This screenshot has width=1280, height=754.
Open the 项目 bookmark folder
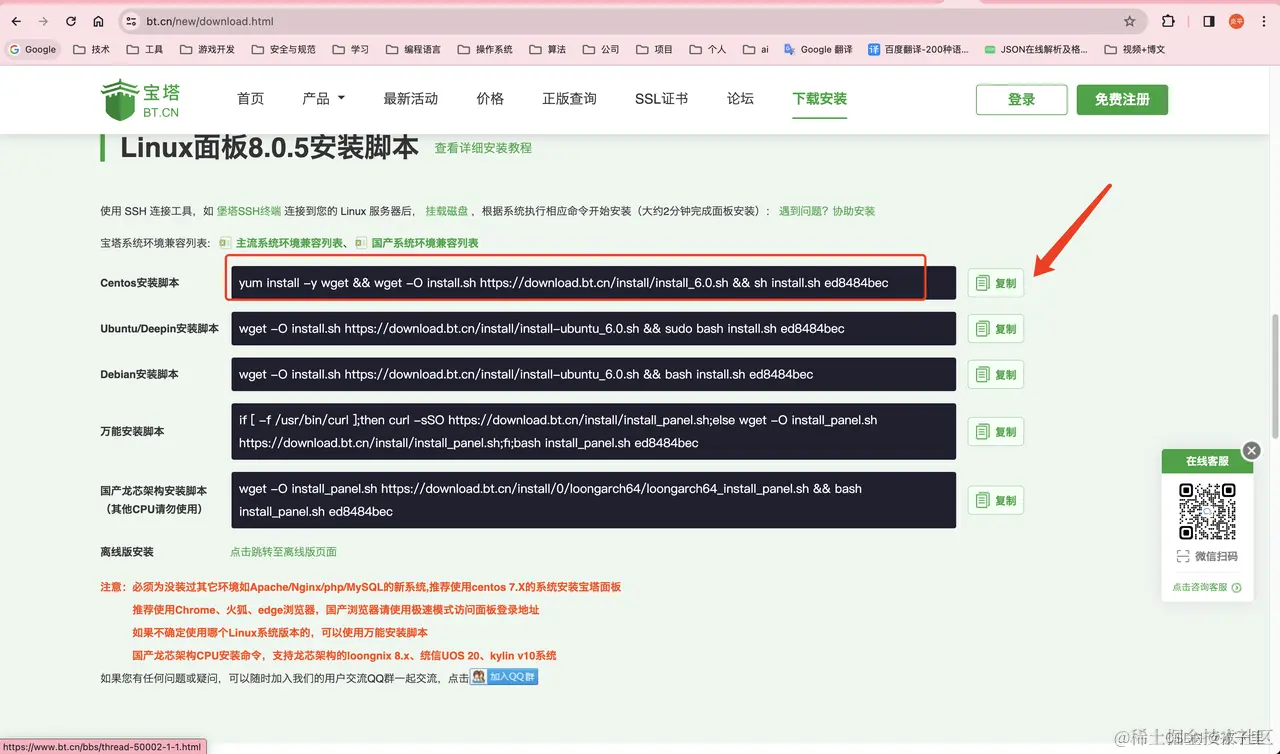pos(654,49)
